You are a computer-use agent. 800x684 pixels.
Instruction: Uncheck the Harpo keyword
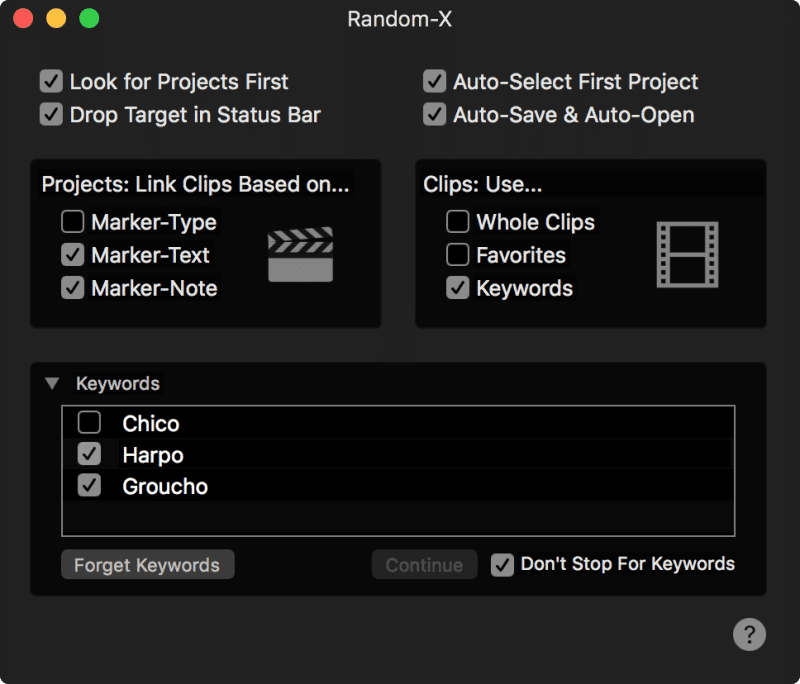click(x=89, y=455)
